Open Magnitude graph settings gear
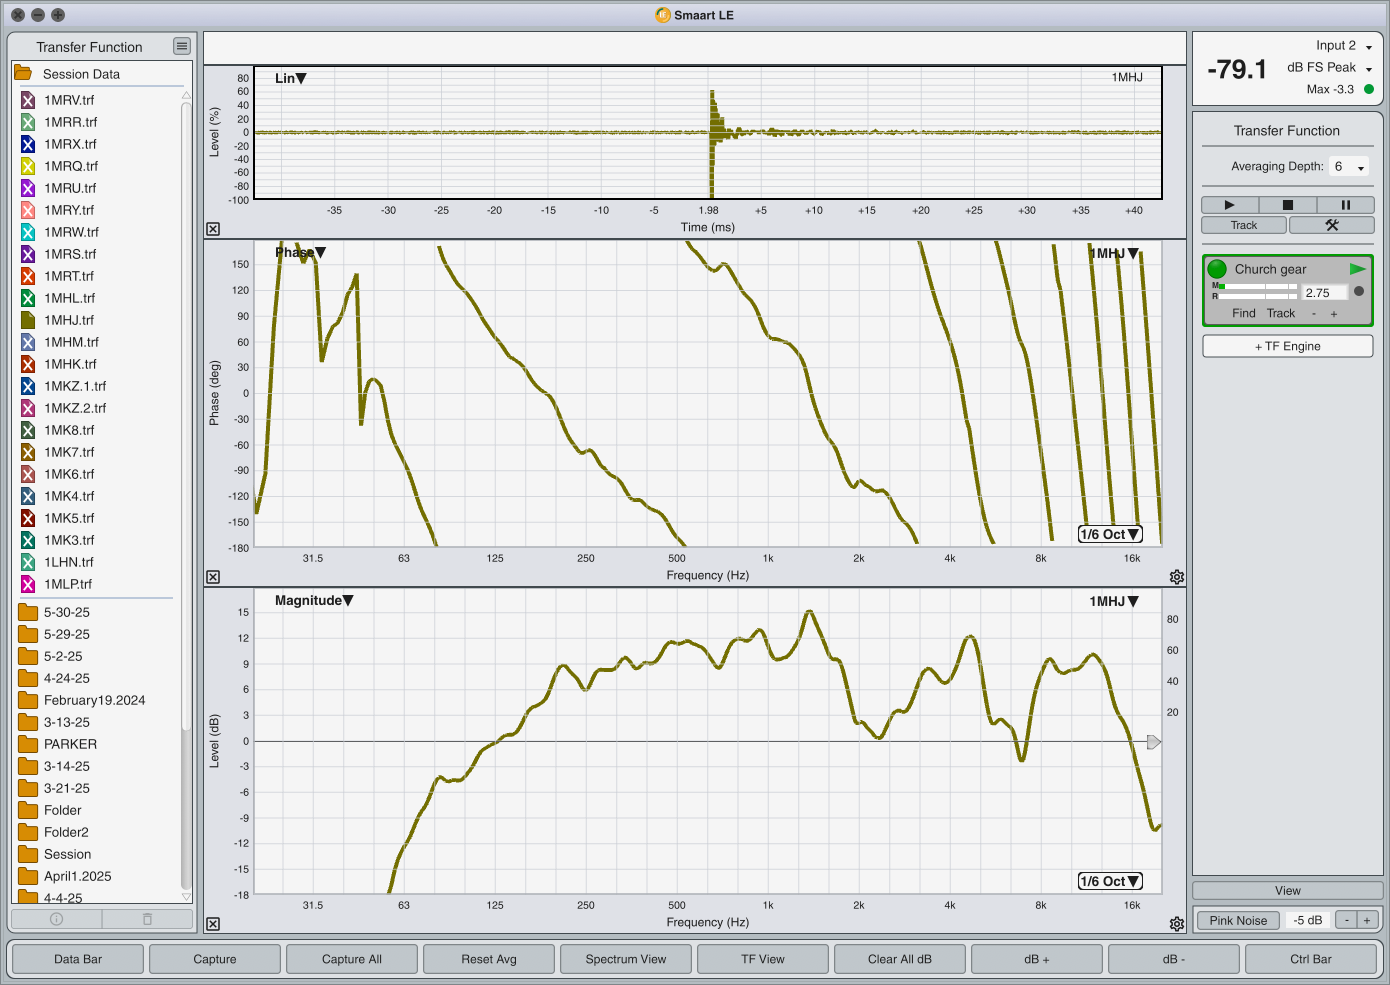 tap(1177, 924)
